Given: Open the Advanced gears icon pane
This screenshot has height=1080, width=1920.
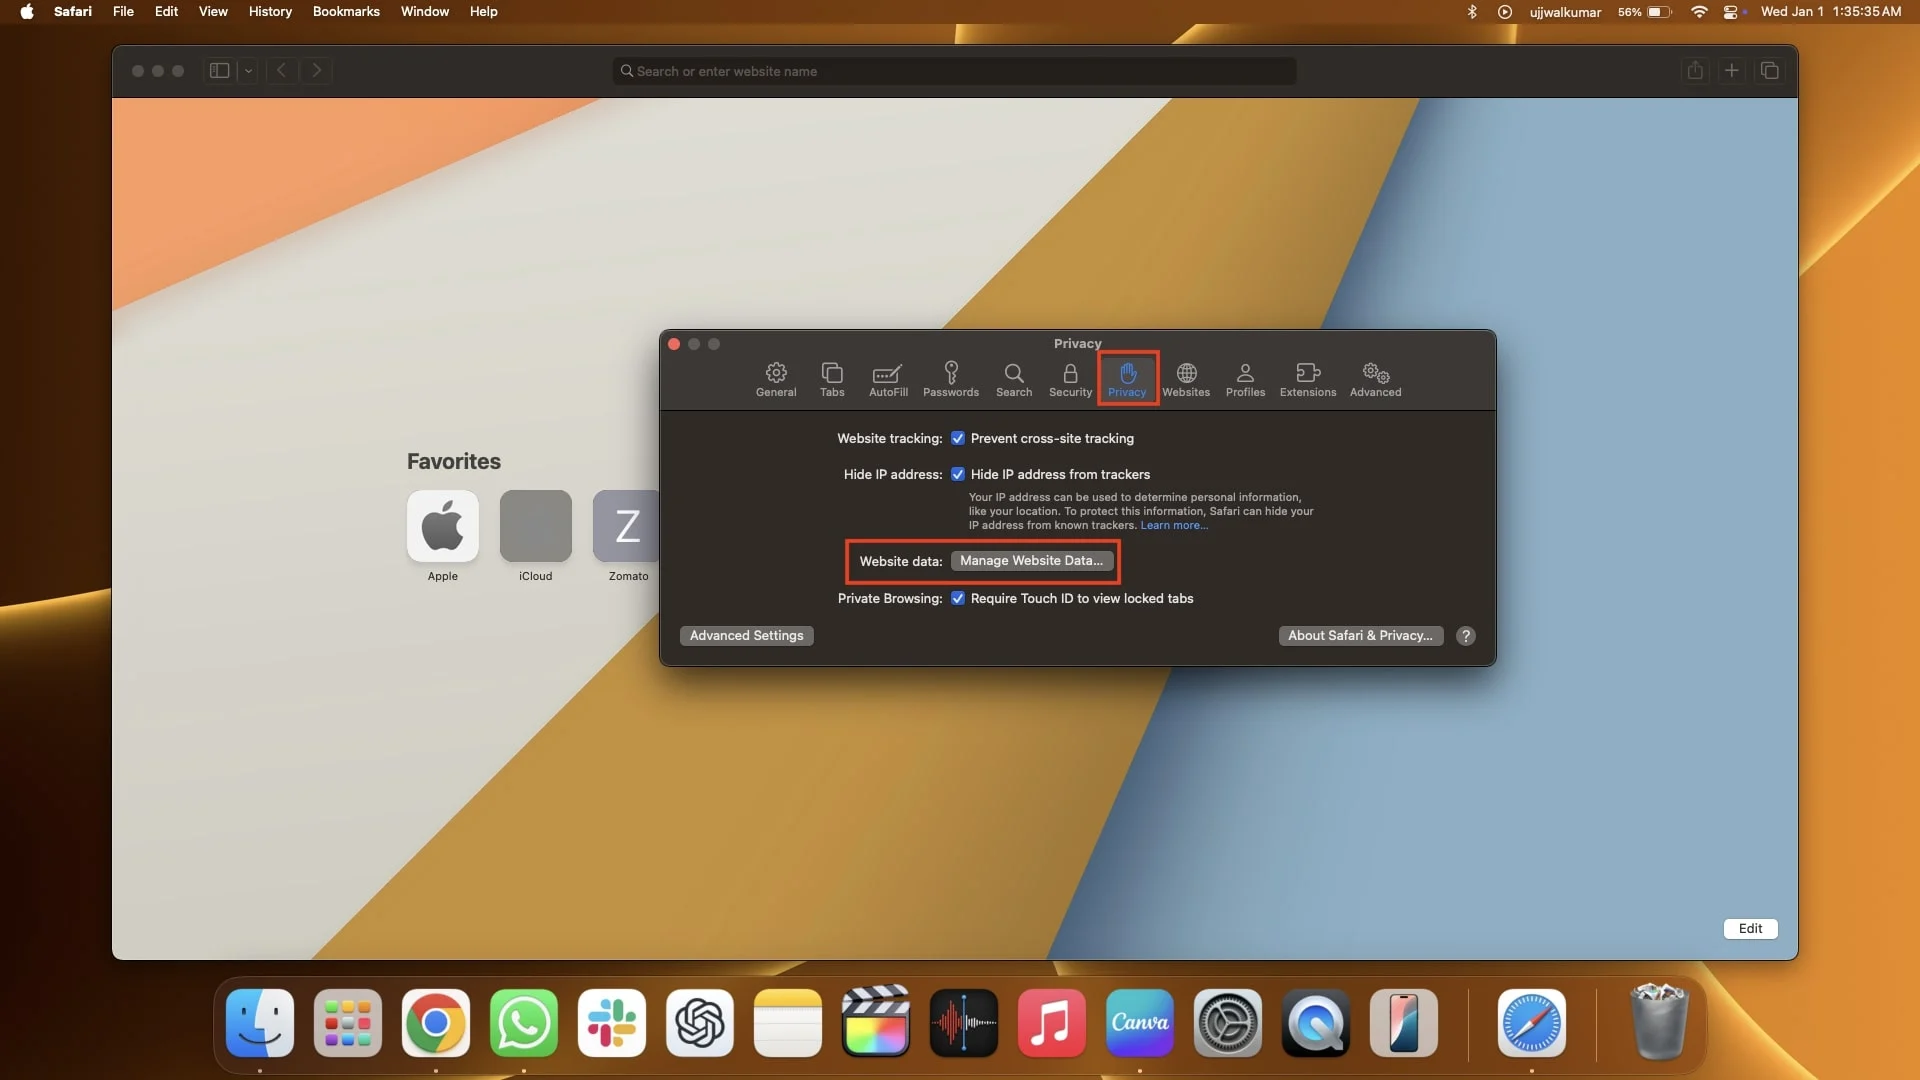Looking at the screenshot, I should (1375, 379).
